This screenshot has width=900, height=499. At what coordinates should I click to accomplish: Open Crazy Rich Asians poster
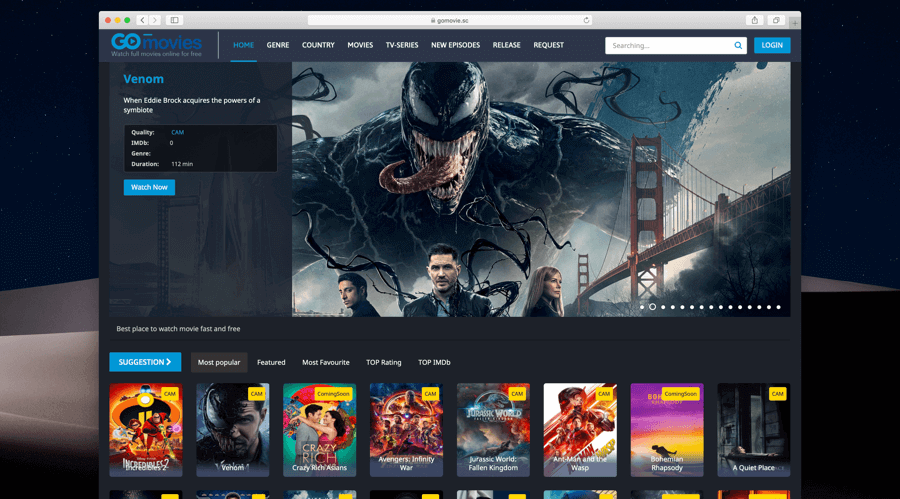pyautogui.click(x=319, y=430)
